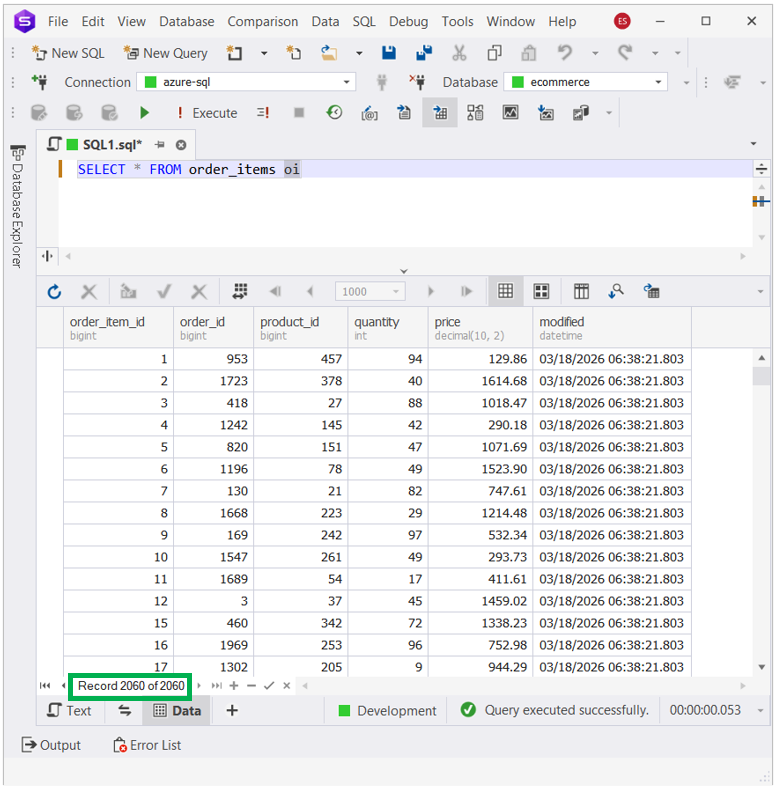
Task: Go to the first record navigator button
Action: (x=45, y=686)
